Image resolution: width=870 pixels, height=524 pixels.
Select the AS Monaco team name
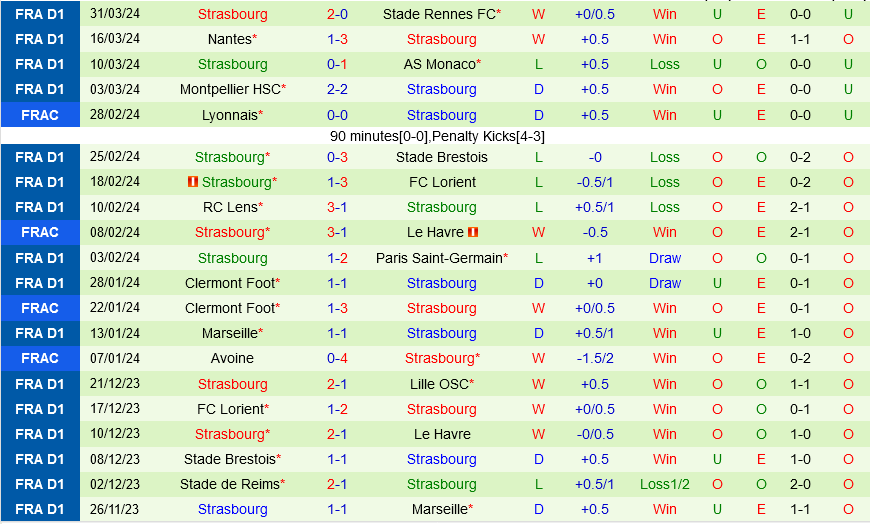point(439,64)
